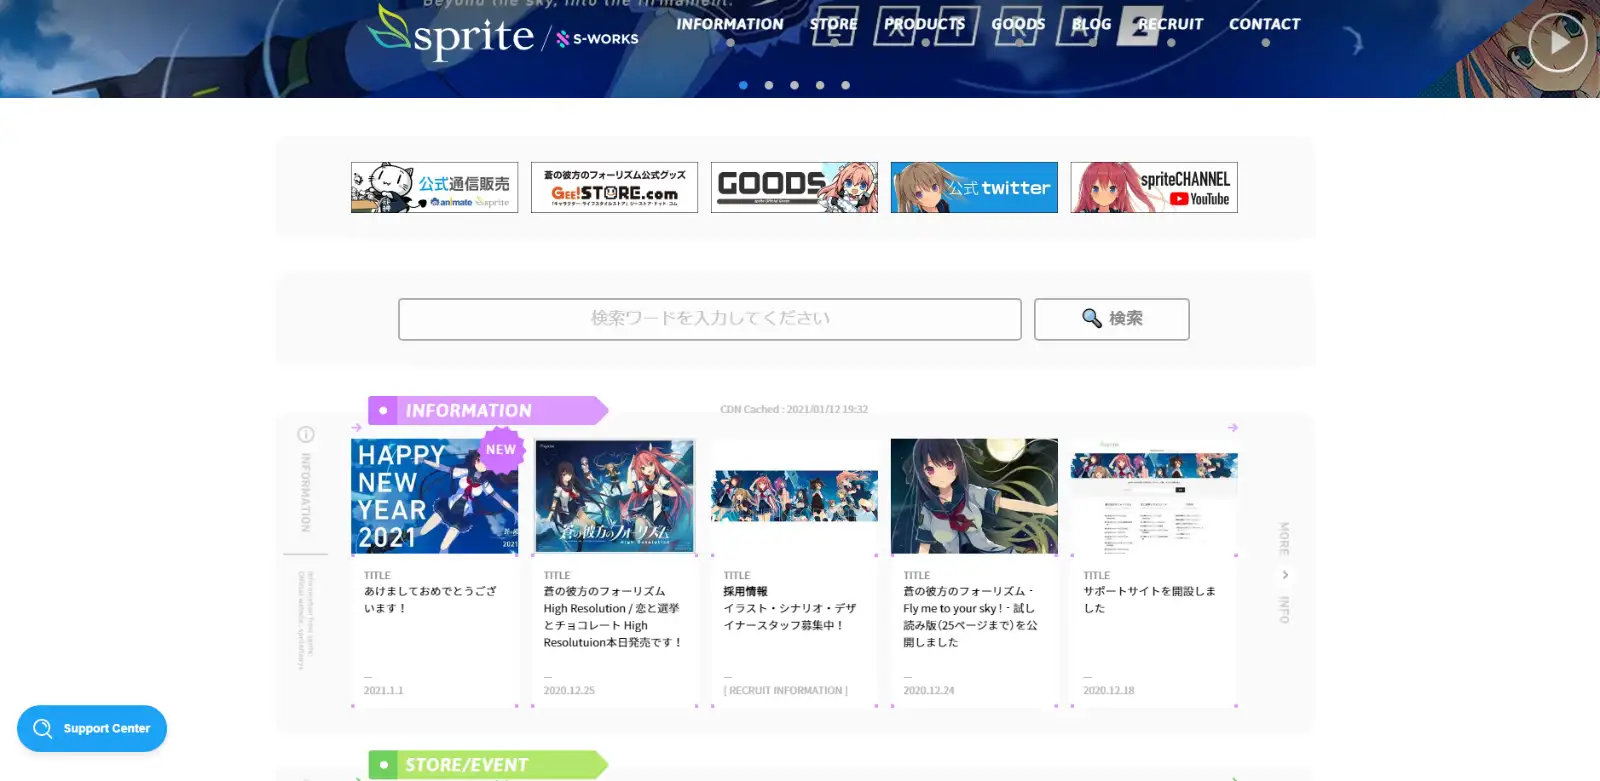Select the fourth carousel slide dot
Screen dimensions: 1600x781
(820, 85)
